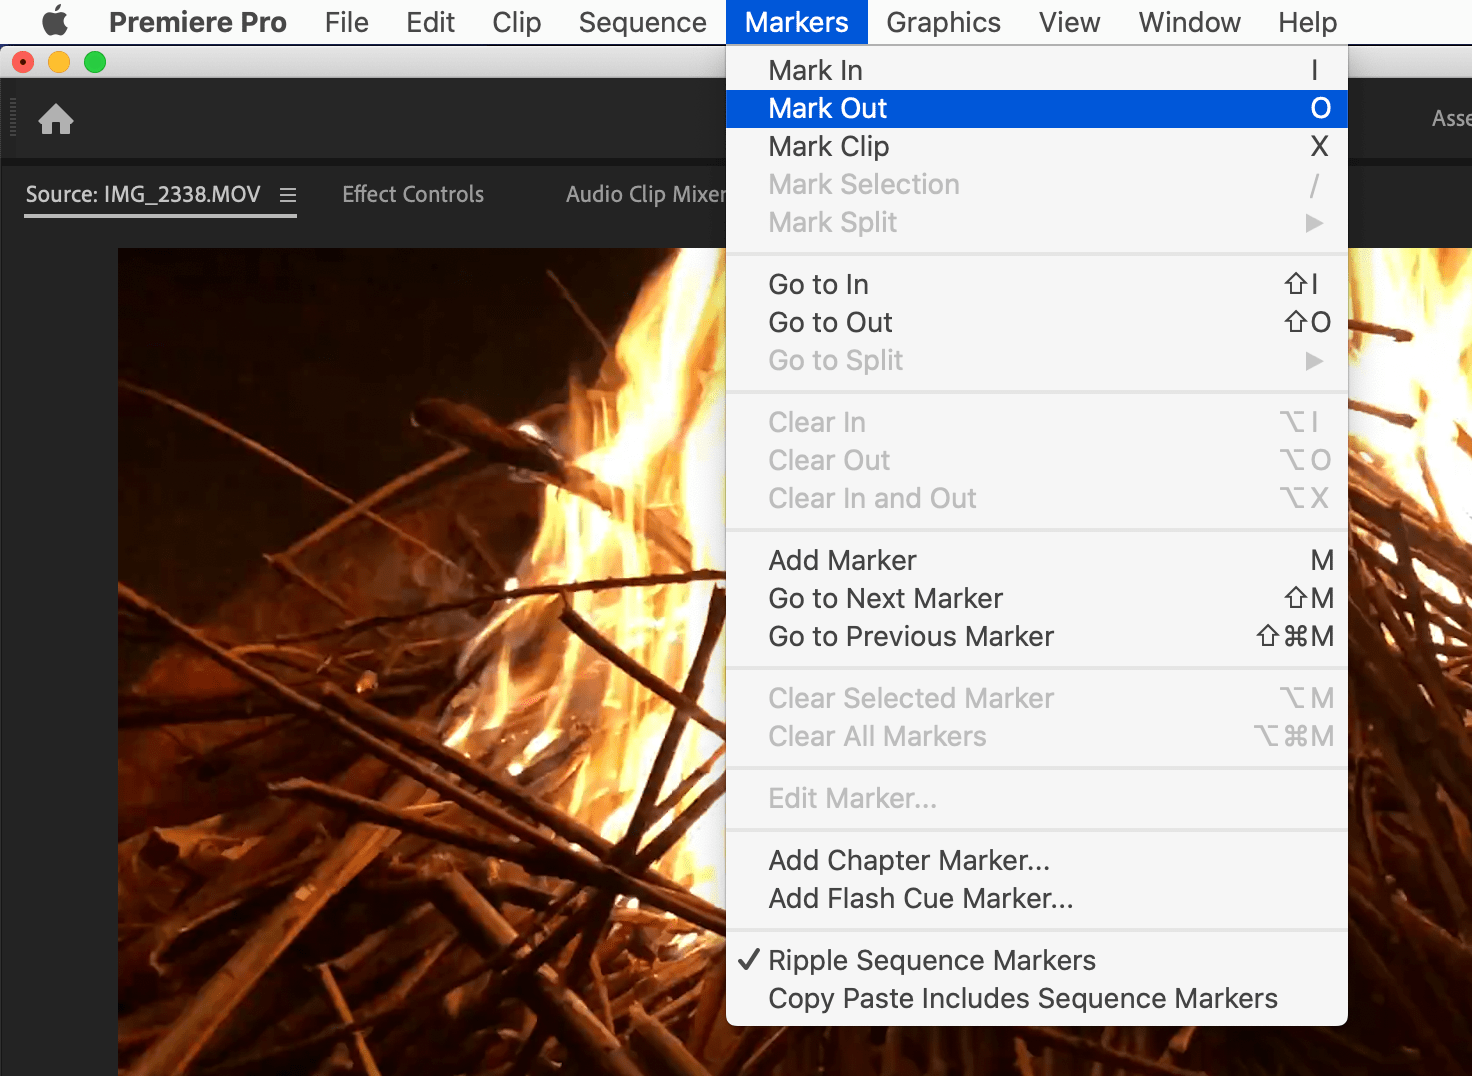Choose Go to Previous Marker
Screen dimensions: 1472x1076
point(1037,636)
